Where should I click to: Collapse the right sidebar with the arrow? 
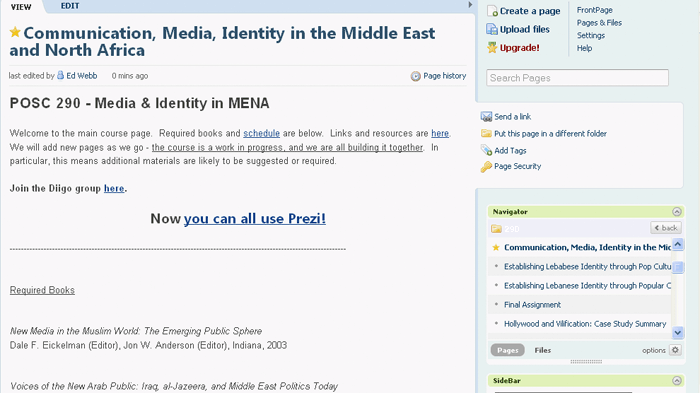click(x=470, y=5)
